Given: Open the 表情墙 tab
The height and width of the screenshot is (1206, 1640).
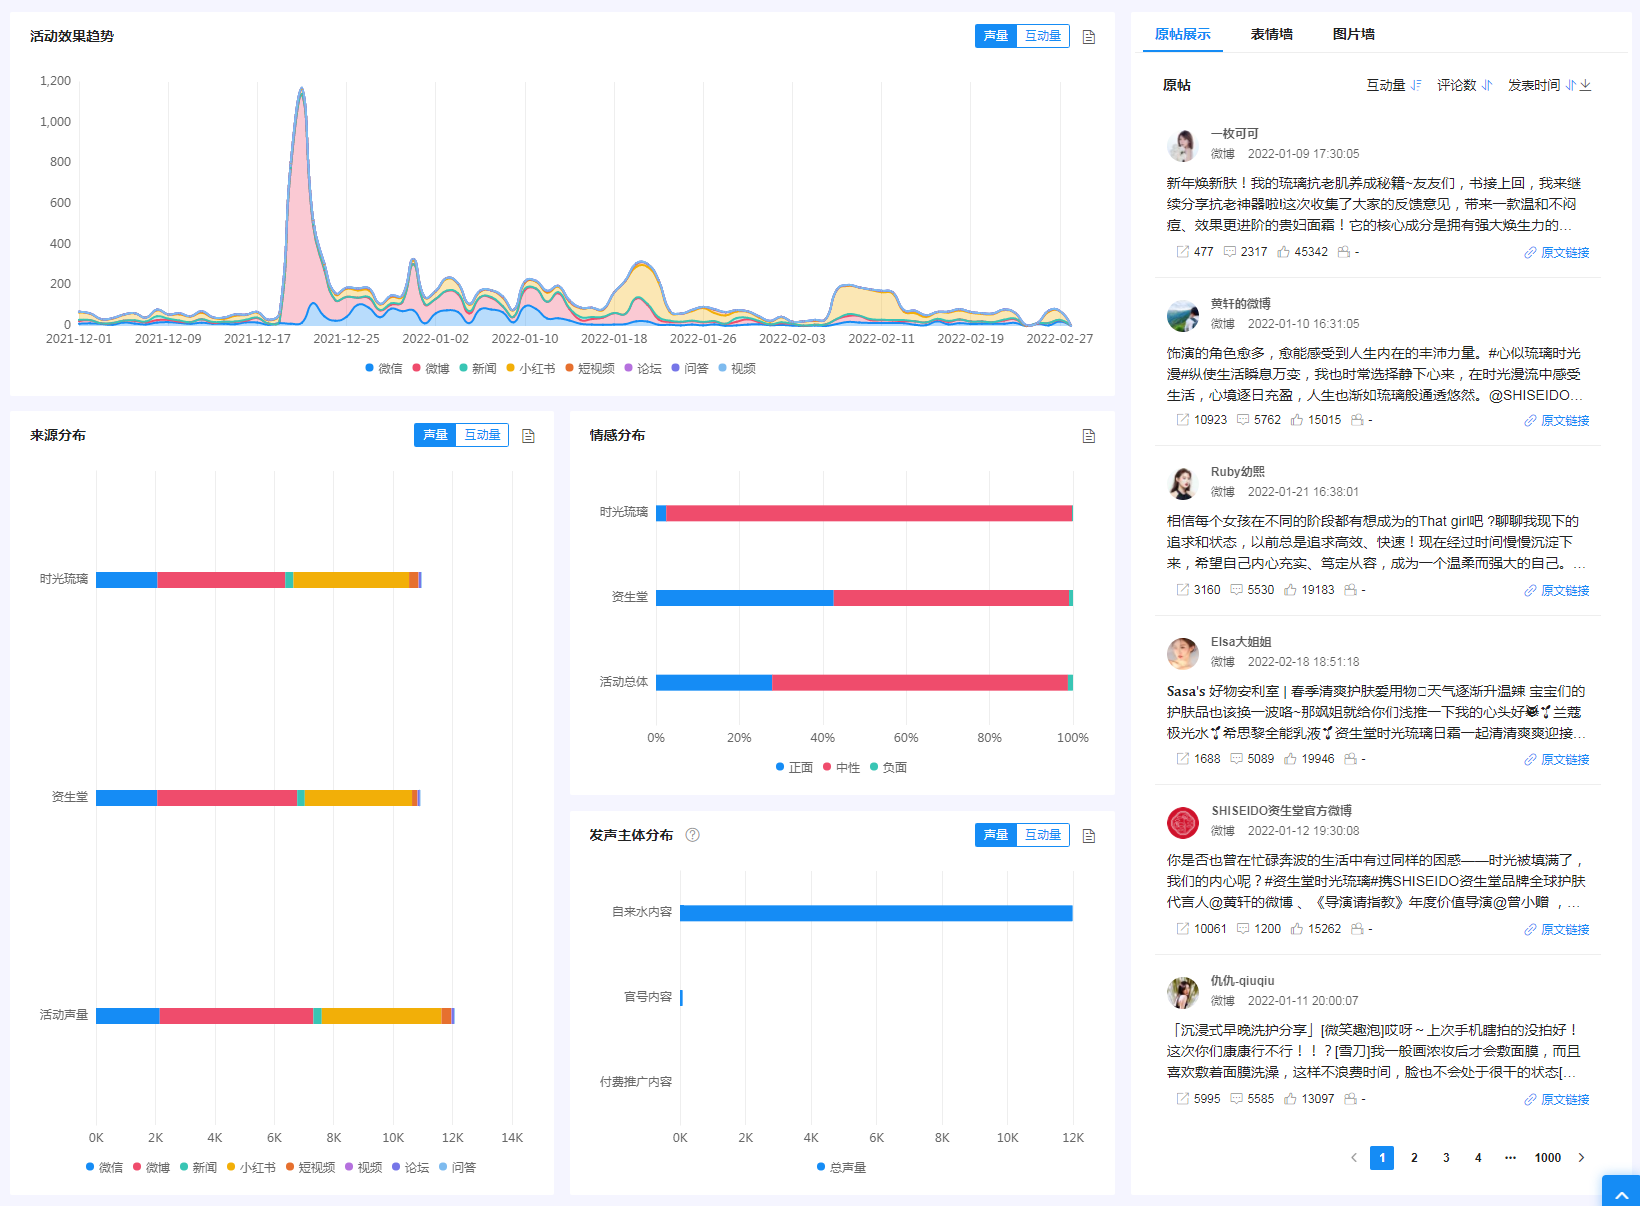Looking at the screenshot, I should pyautogui.click(x=1272, y=34).
